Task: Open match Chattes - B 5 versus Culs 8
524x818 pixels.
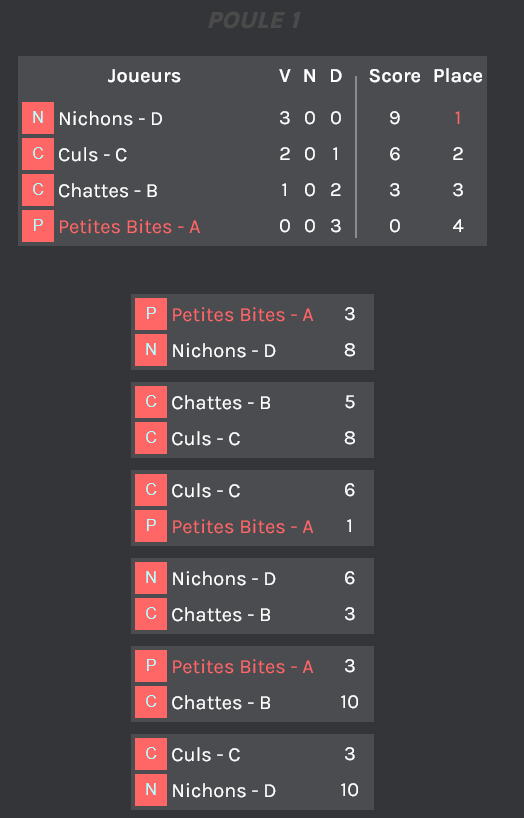Action: tap(252, 420)
